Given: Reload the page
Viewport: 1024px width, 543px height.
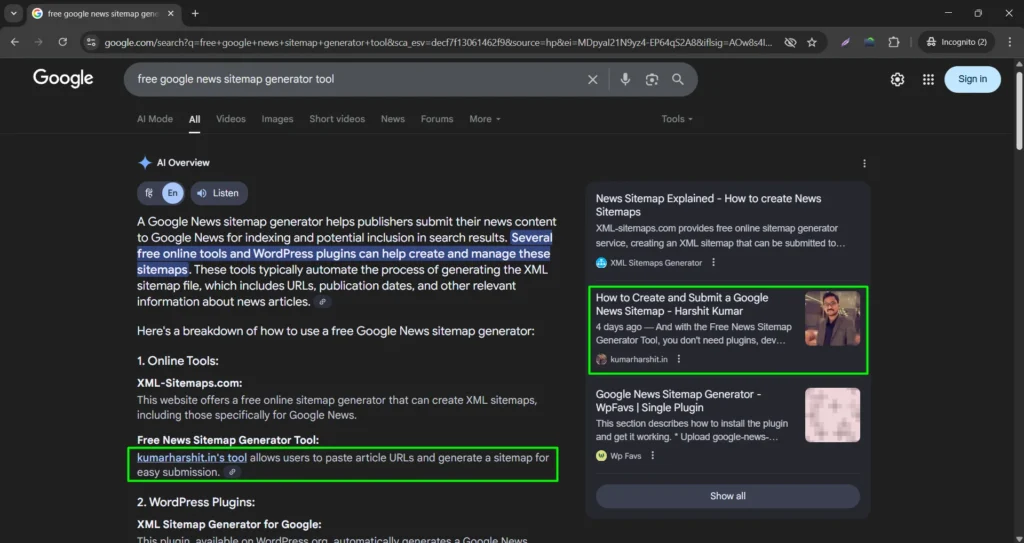Looking at the screenshot, I should tap(63, 42).
